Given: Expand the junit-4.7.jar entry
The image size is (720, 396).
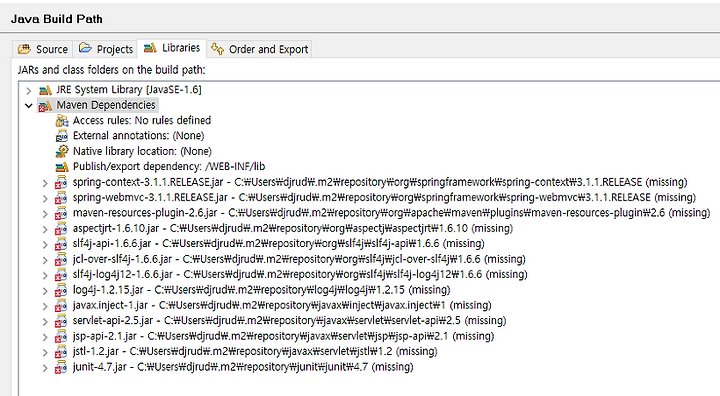Looking at the screenshot, I should [x=45, y=368].
